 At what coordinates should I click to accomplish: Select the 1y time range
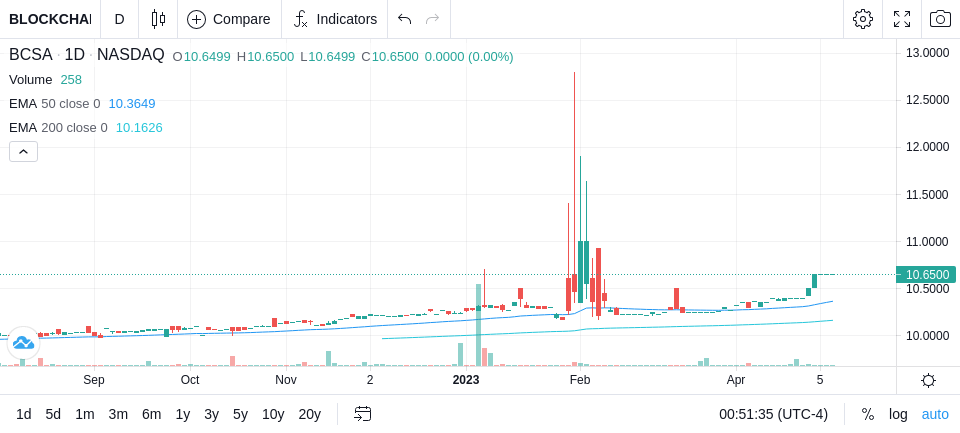182,415
